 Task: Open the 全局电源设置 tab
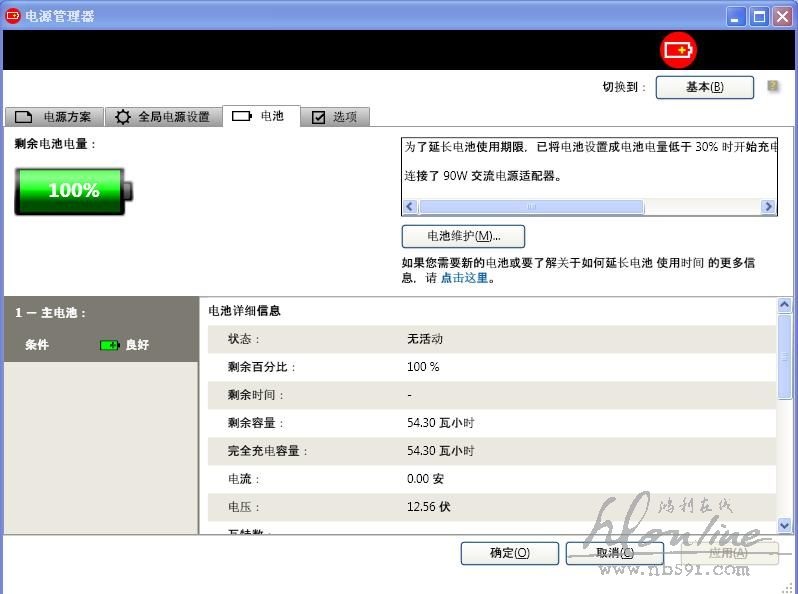(x=163, y=117)
